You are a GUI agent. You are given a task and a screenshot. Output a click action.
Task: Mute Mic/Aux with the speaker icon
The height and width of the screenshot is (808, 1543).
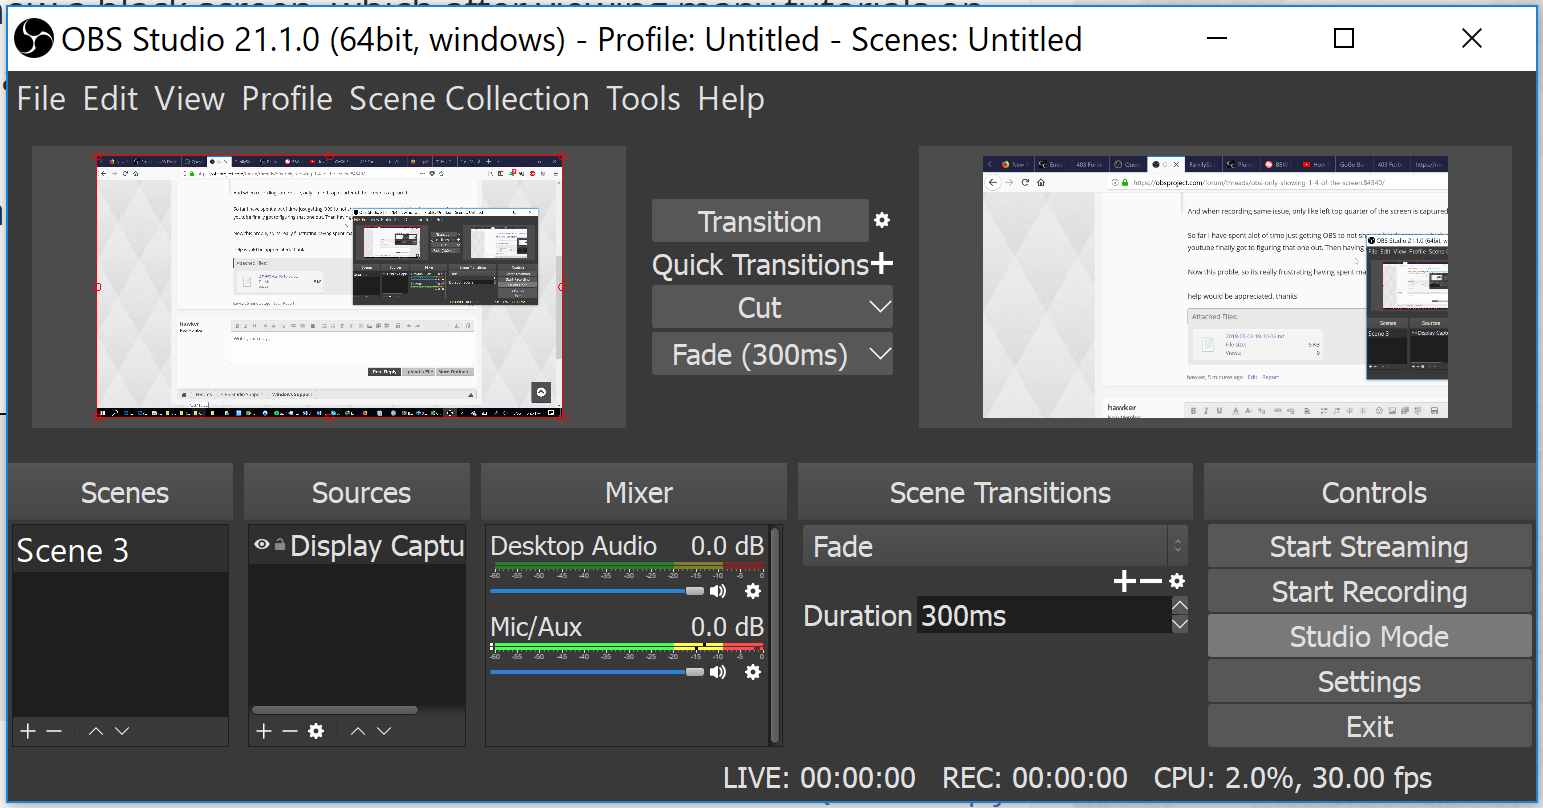pos(718,672)
